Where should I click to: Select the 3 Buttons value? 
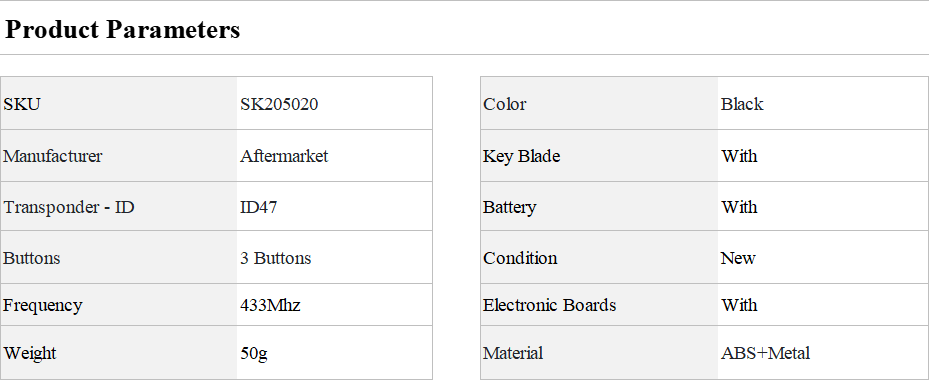pyautogui.click(x=276, y=258)
